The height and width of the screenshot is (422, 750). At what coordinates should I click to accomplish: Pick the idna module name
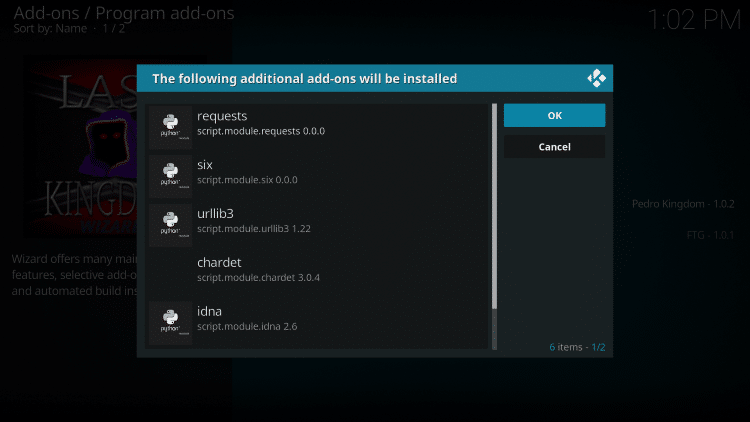pyautogui.click(x=209, y=311)
